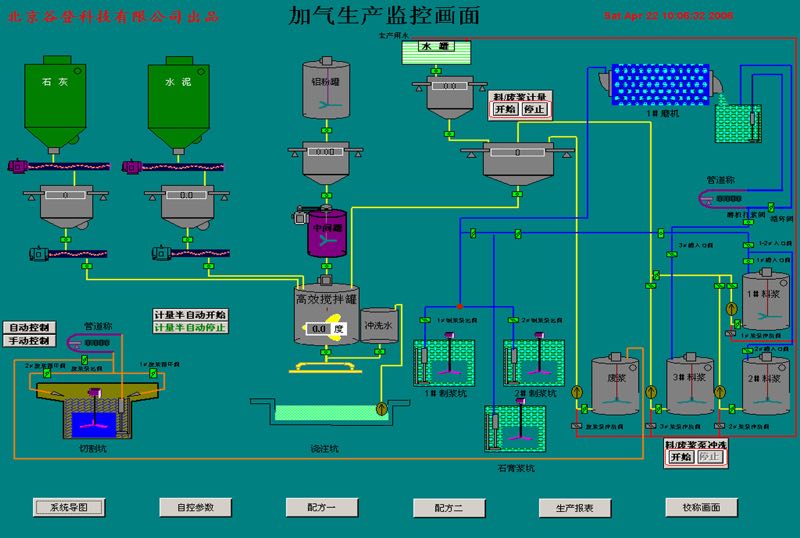Select the purple 中间罐 intermediate tank
Image resolution: width=800 pixels, height=538 pixels.
click(x=326, y=232)
